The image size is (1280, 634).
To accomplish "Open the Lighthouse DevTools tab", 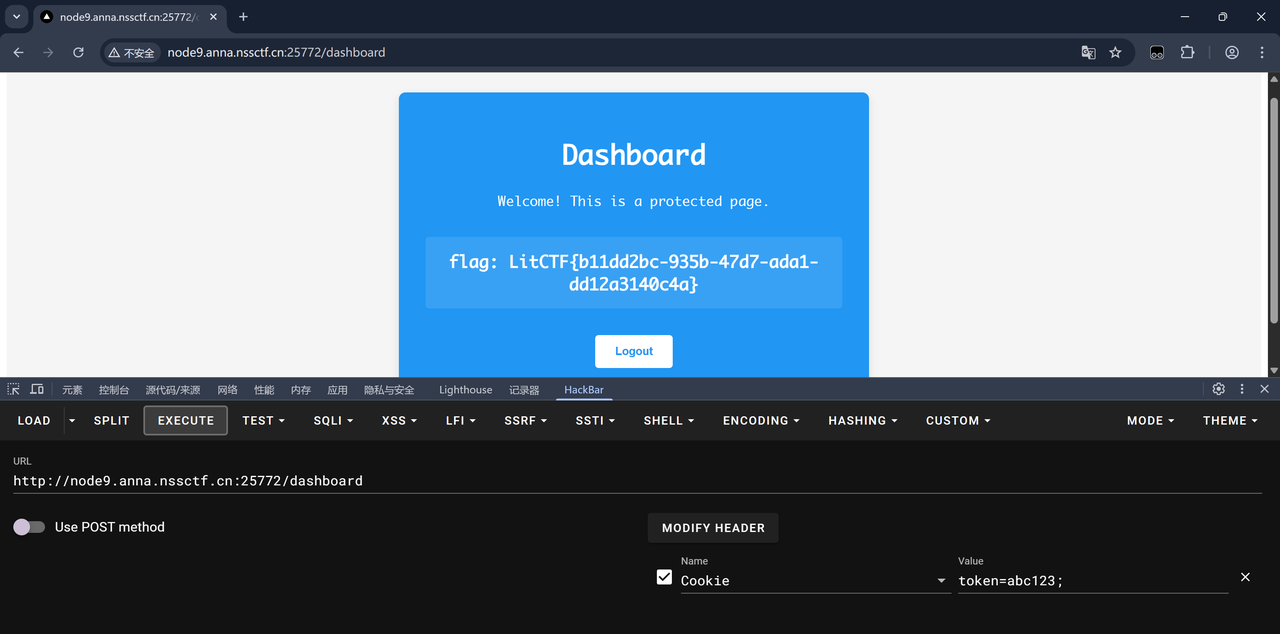I will (x=466, y=390).
